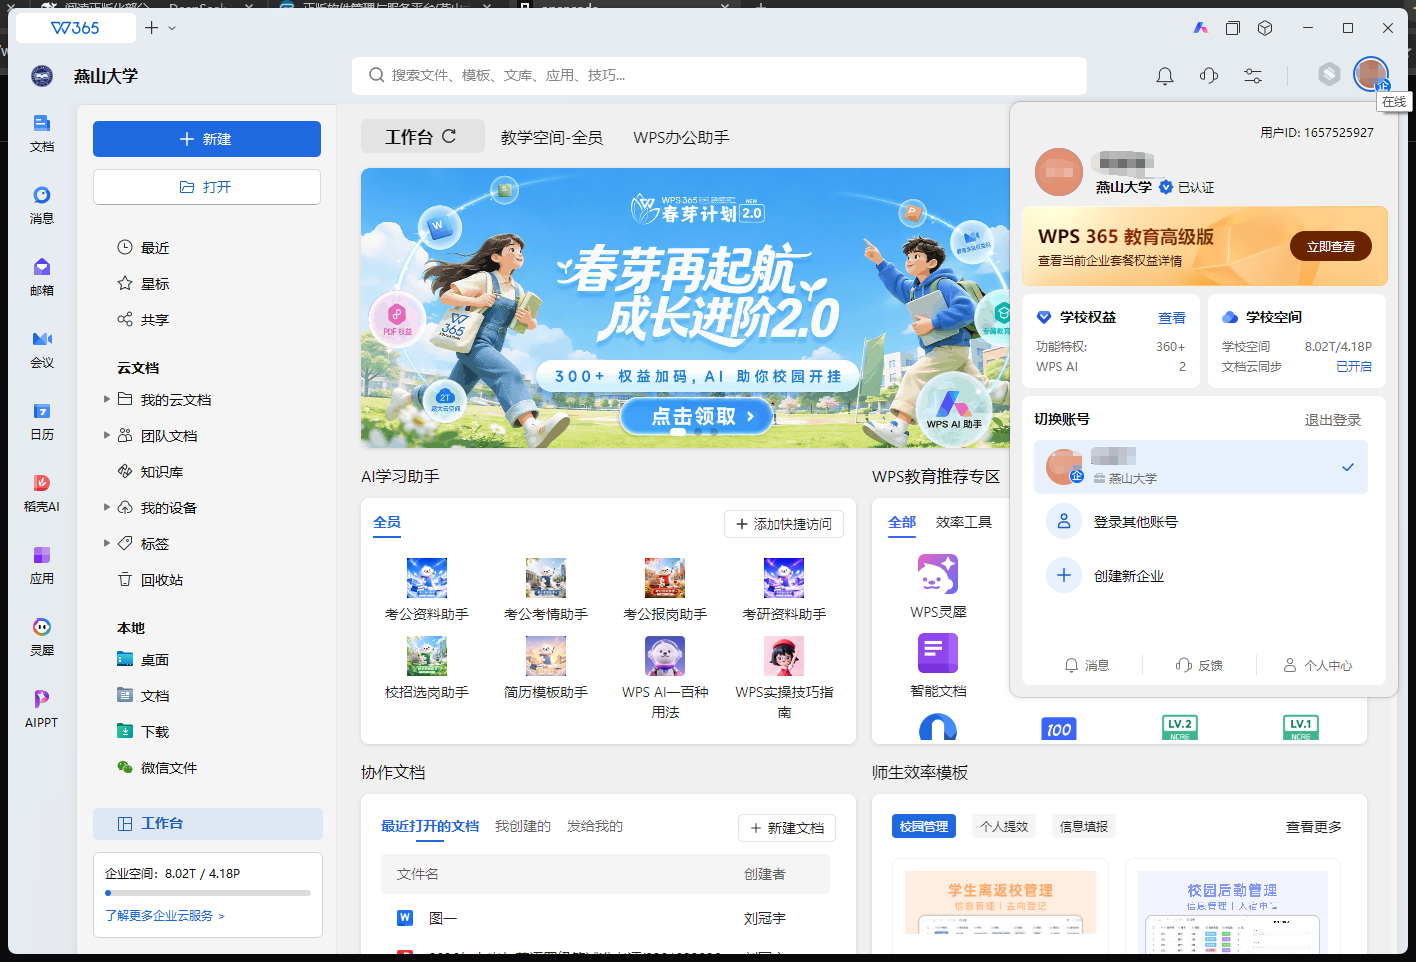The height and width of the screenshot is (962, 1416).
Task: Select the 信息填报 template category
Action: point(1084,826)
